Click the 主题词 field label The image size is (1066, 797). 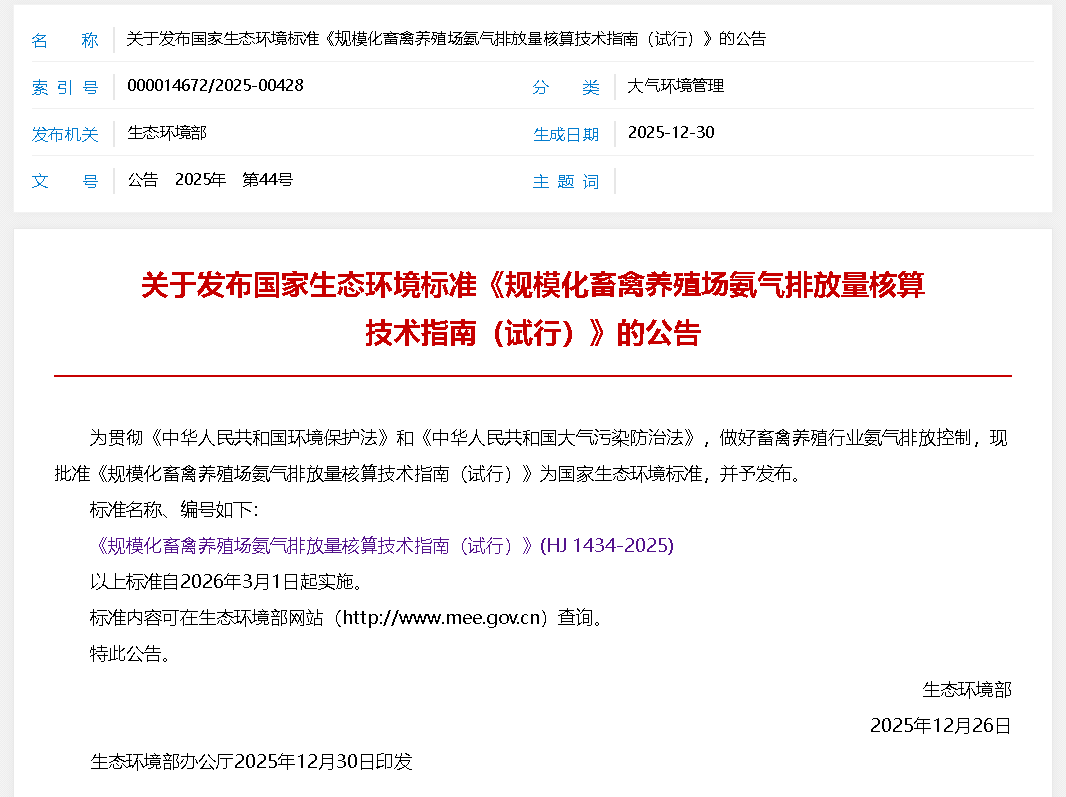point(565,181)
